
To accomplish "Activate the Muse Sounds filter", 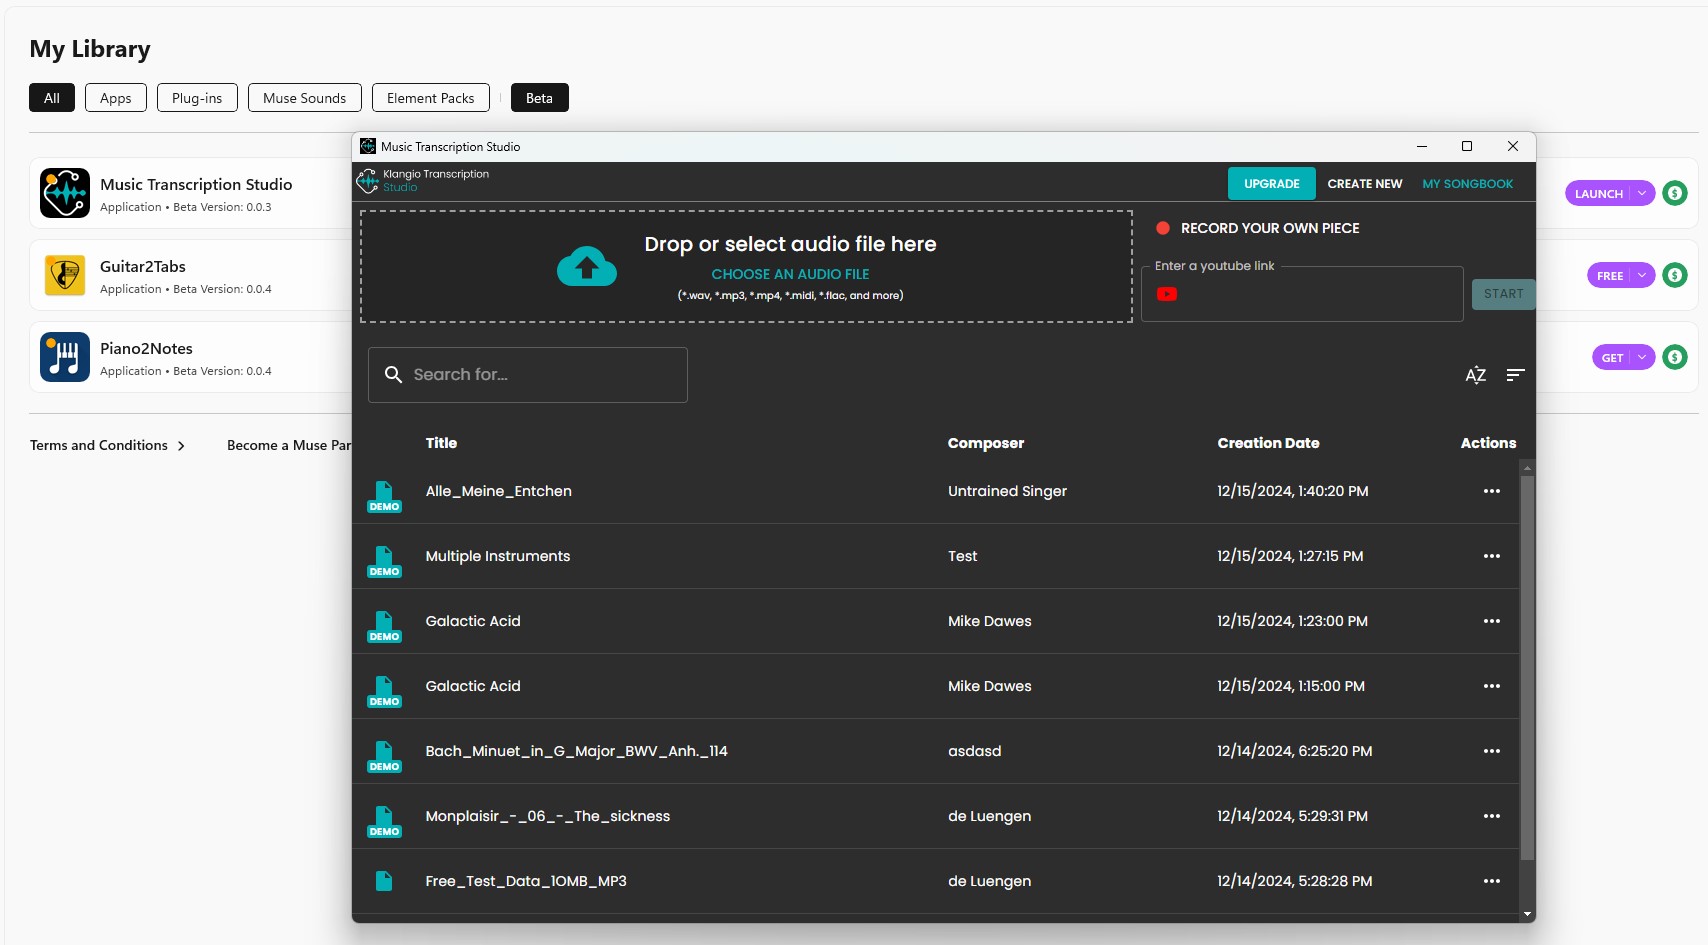I will (304, 97).
